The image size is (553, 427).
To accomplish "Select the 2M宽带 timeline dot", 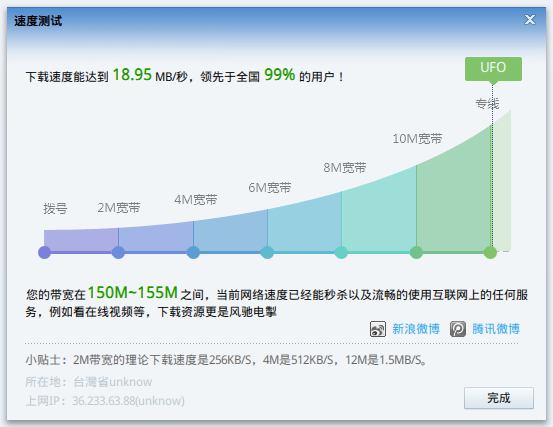I will pyautogui.click(x=118, y=252).
